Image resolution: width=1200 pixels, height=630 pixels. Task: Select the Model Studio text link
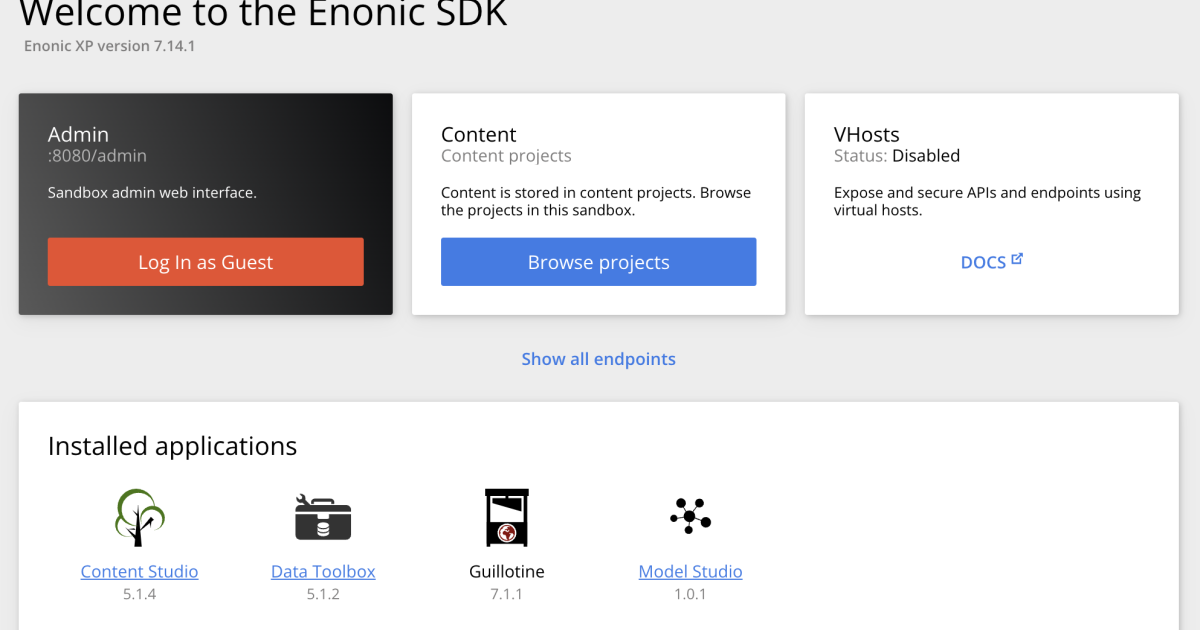(690, 571)
